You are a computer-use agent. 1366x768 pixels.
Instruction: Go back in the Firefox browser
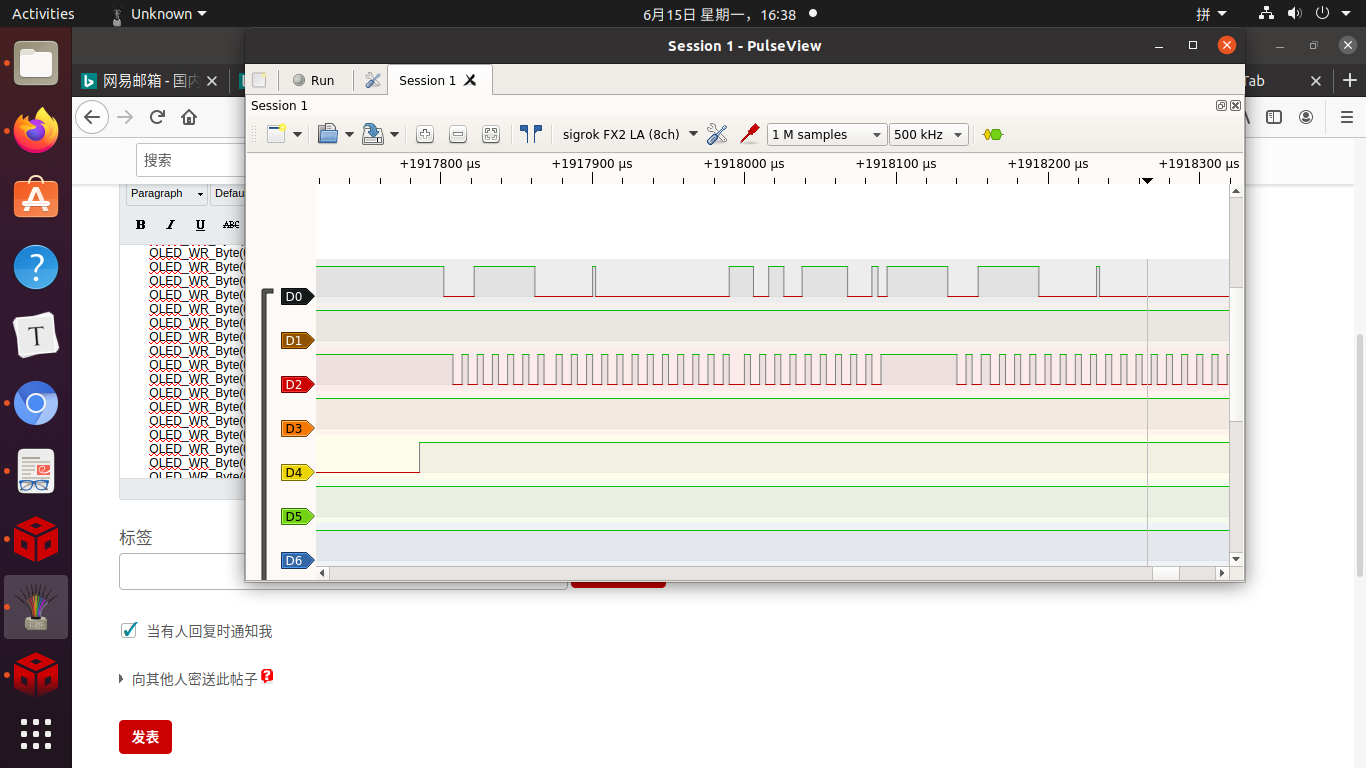pos(92,117)
